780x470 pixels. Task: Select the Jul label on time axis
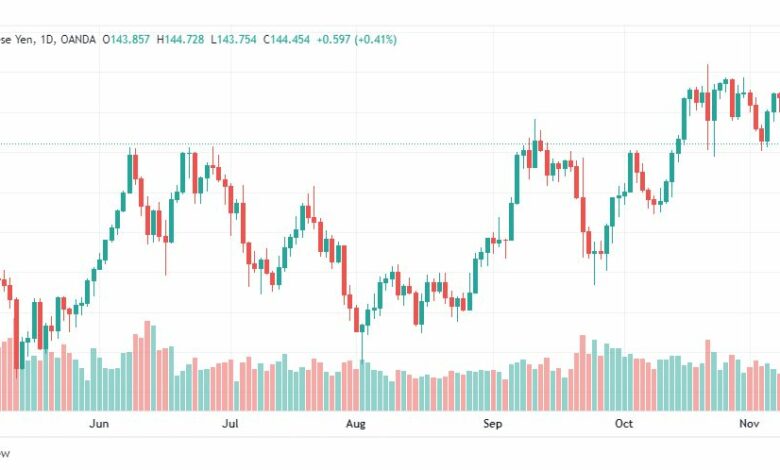click(x=230, y=424)
